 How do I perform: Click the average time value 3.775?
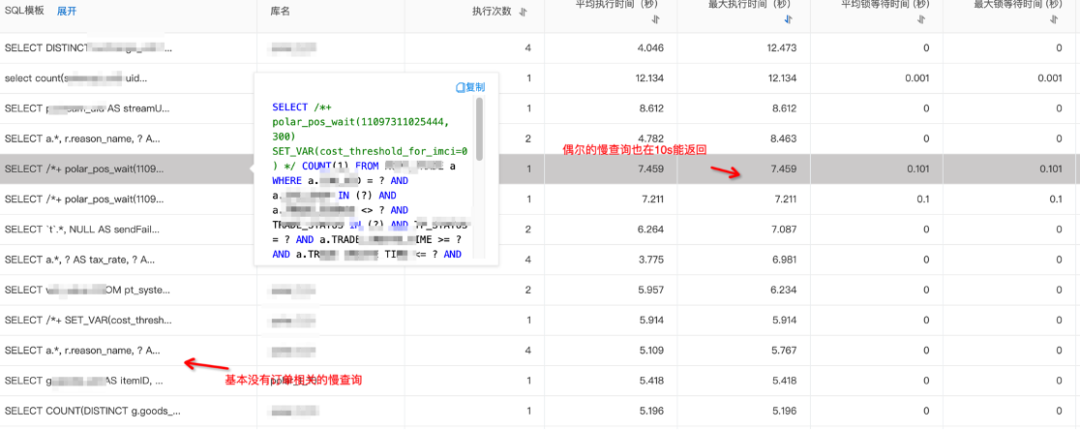[651, 260]
